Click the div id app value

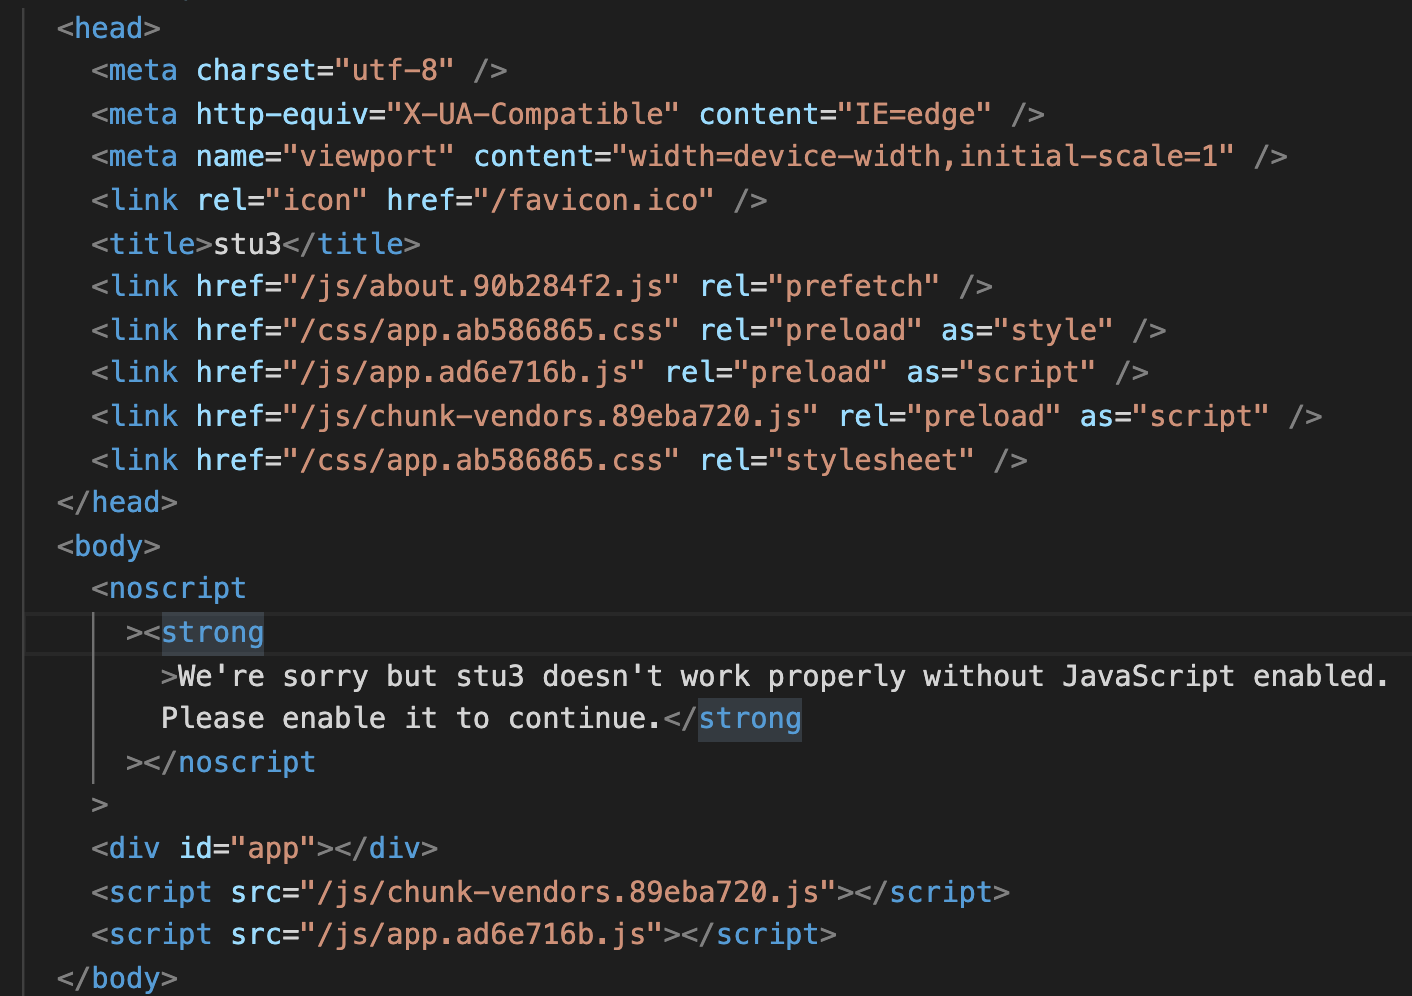pos(273,849)
